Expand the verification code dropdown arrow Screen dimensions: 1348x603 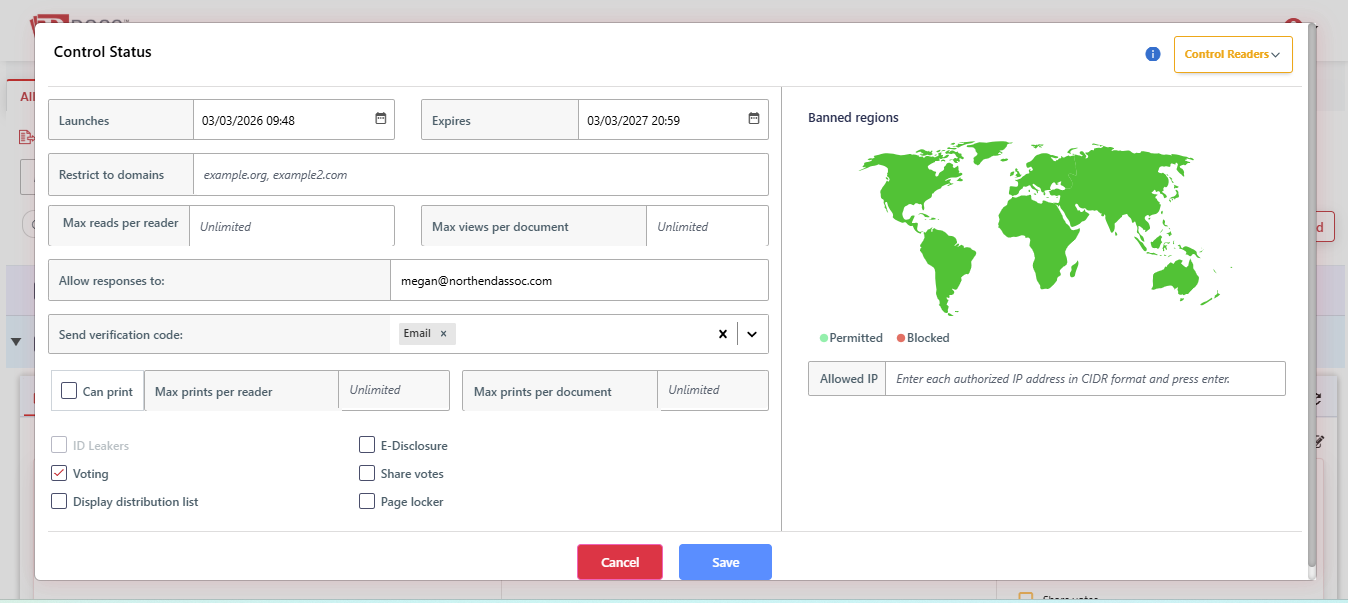pyautogui.click(x=752, y=334)
